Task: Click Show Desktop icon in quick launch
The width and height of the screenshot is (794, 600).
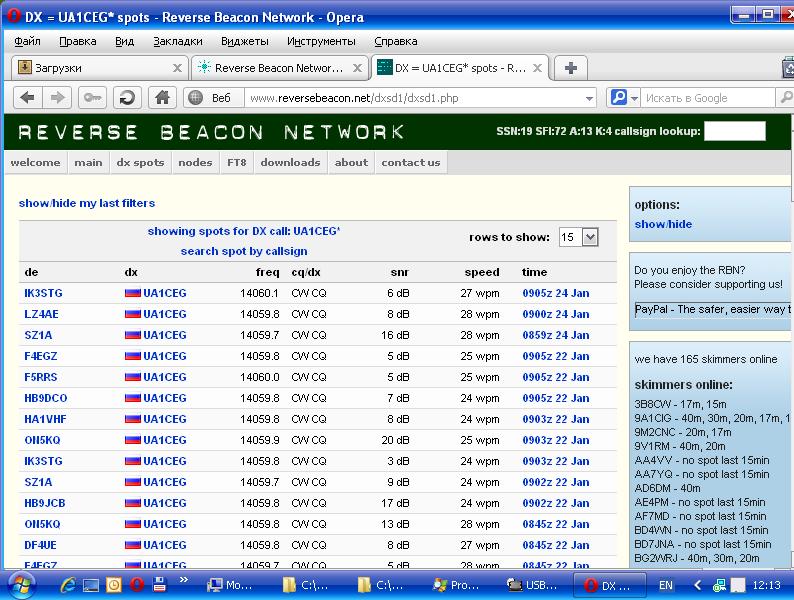Action: (x=91, y=585)
